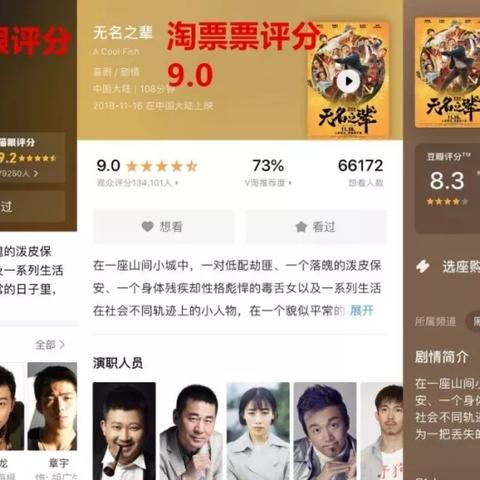Open the full cast list 全部

pyautogui.click(x=50, y=345)
